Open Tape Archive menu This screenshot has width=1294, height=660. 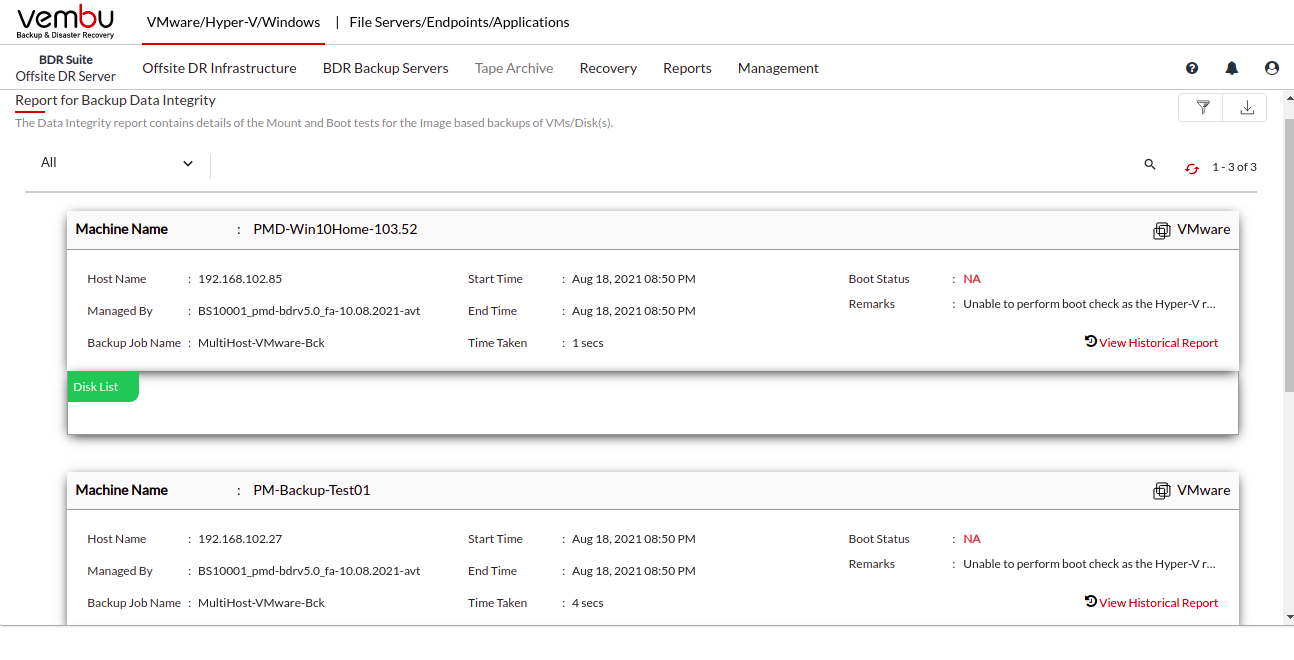coord(514,68)
